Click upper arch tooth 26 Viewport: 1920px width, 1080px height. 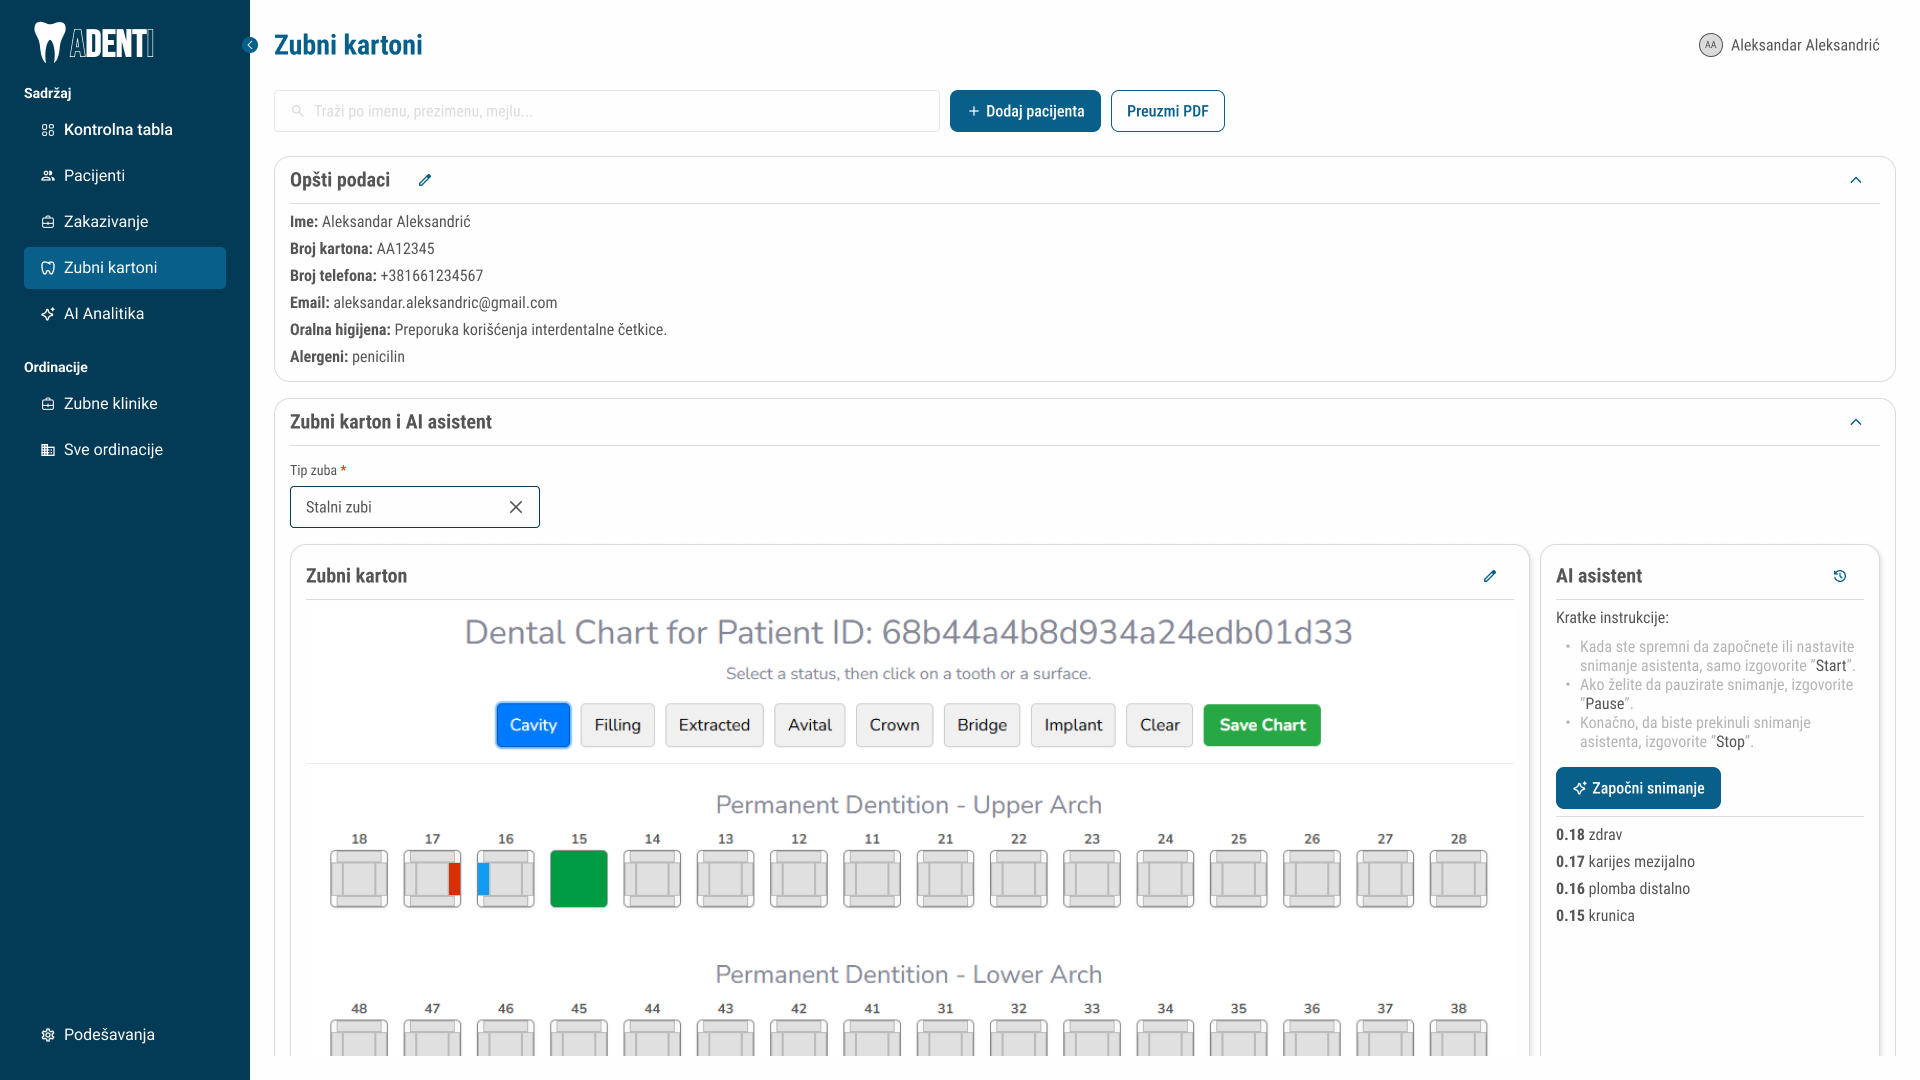pos(1312,879)
